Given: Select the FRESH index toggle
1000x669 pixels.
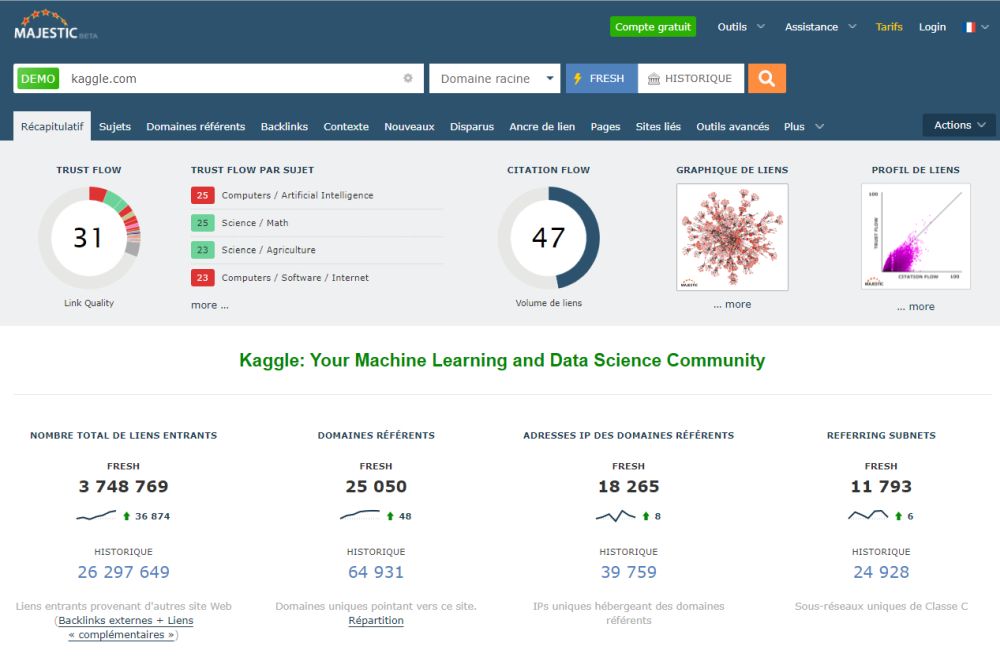Looking at the screenshot, I should point(601,78).
